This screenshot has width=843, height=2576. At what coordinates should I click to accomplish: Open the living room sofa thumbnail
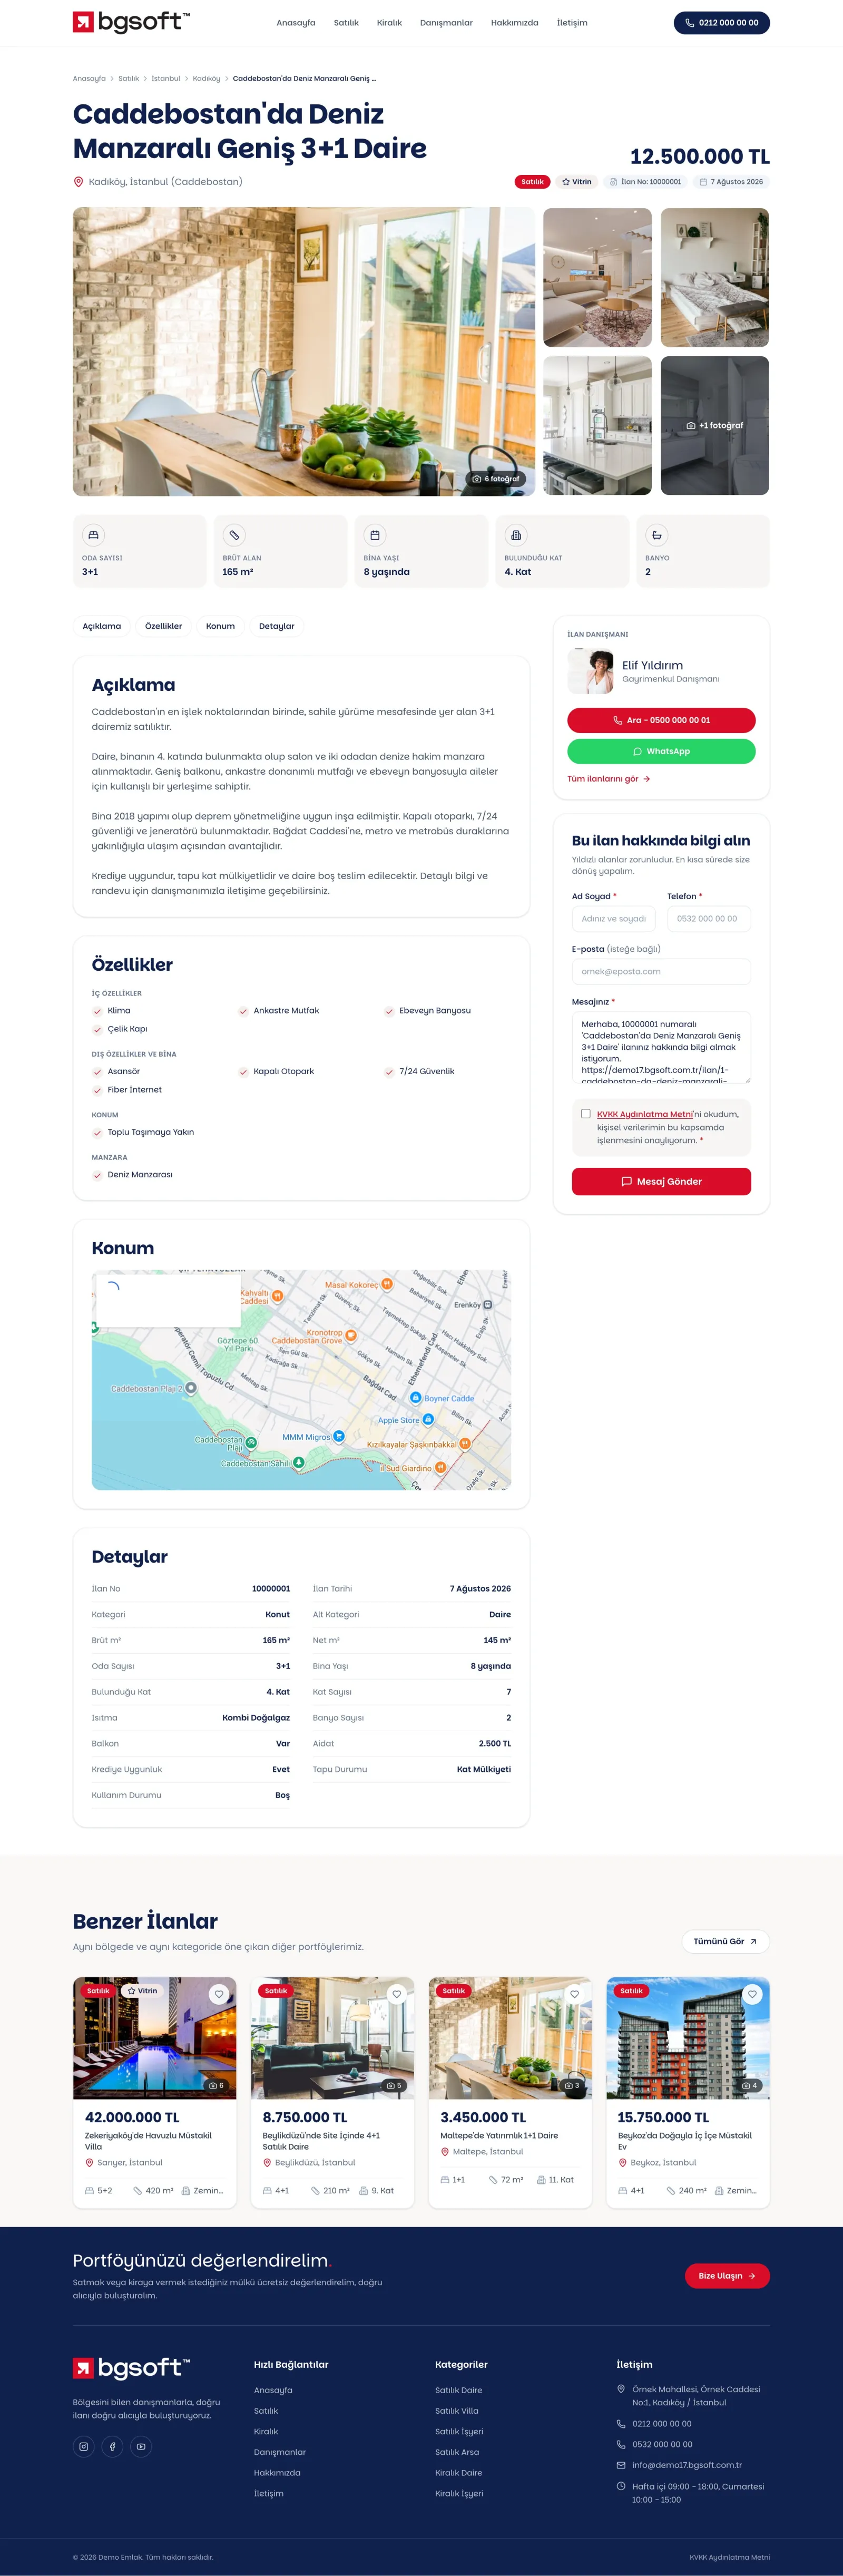point(597,277)
